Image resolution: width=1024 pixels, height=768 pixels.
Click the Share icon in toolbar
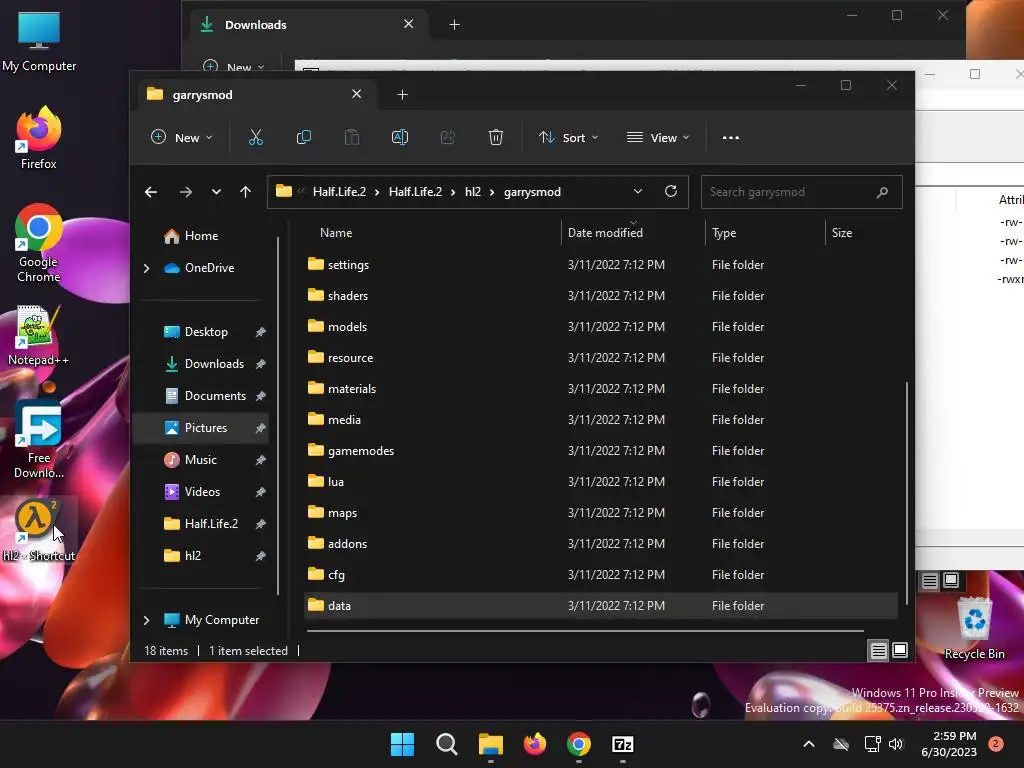pyautogui.click(x=448, y=138)
